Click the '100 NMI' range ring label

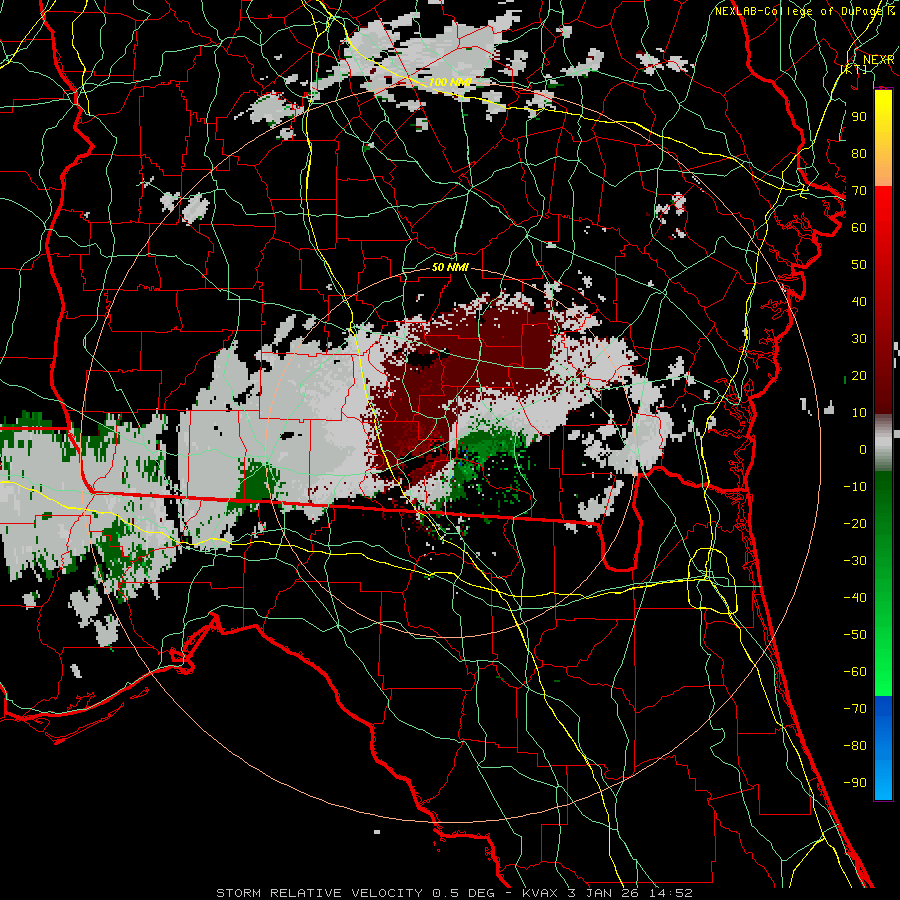pyautogui.click(x=450, y=83)
